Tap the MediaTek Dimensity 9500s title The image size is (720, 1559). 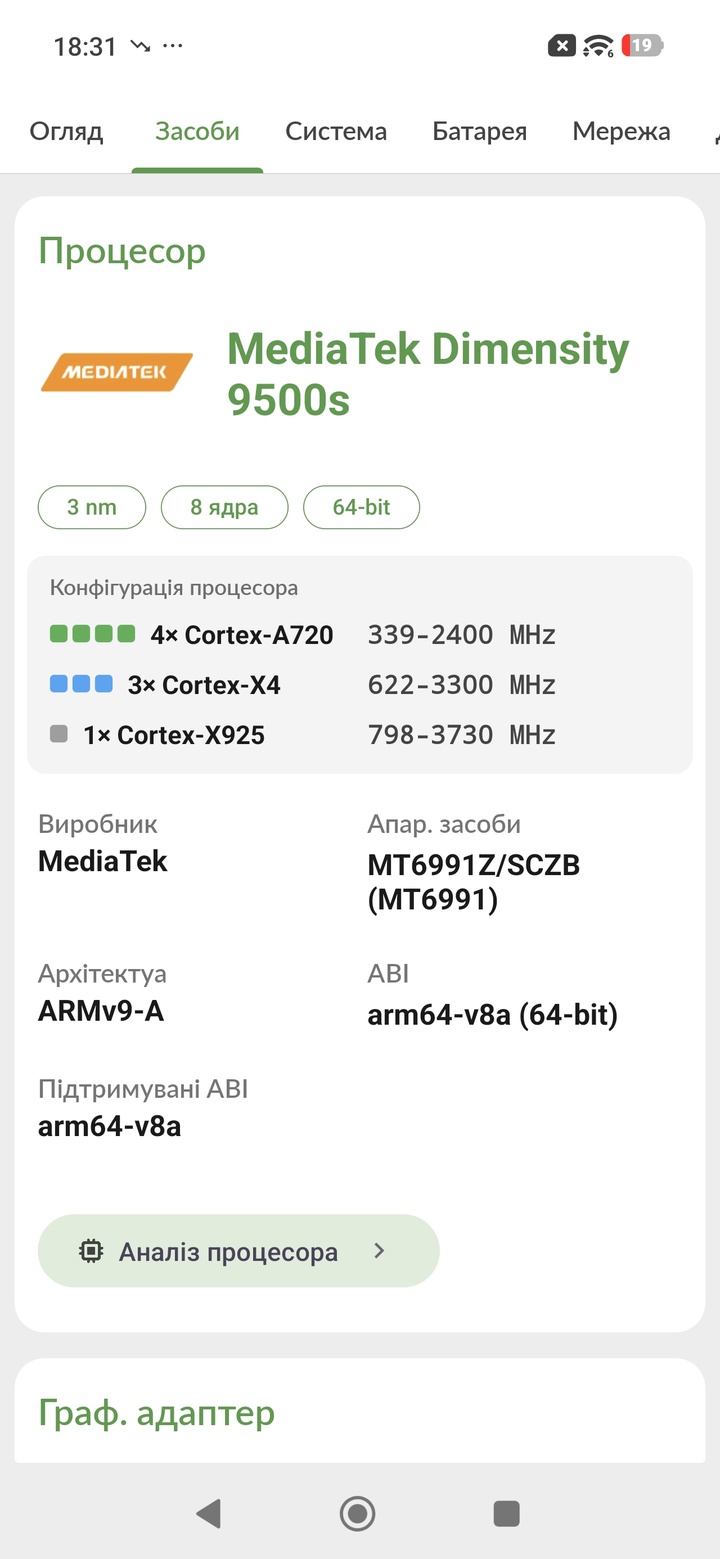tap(428, 374)
